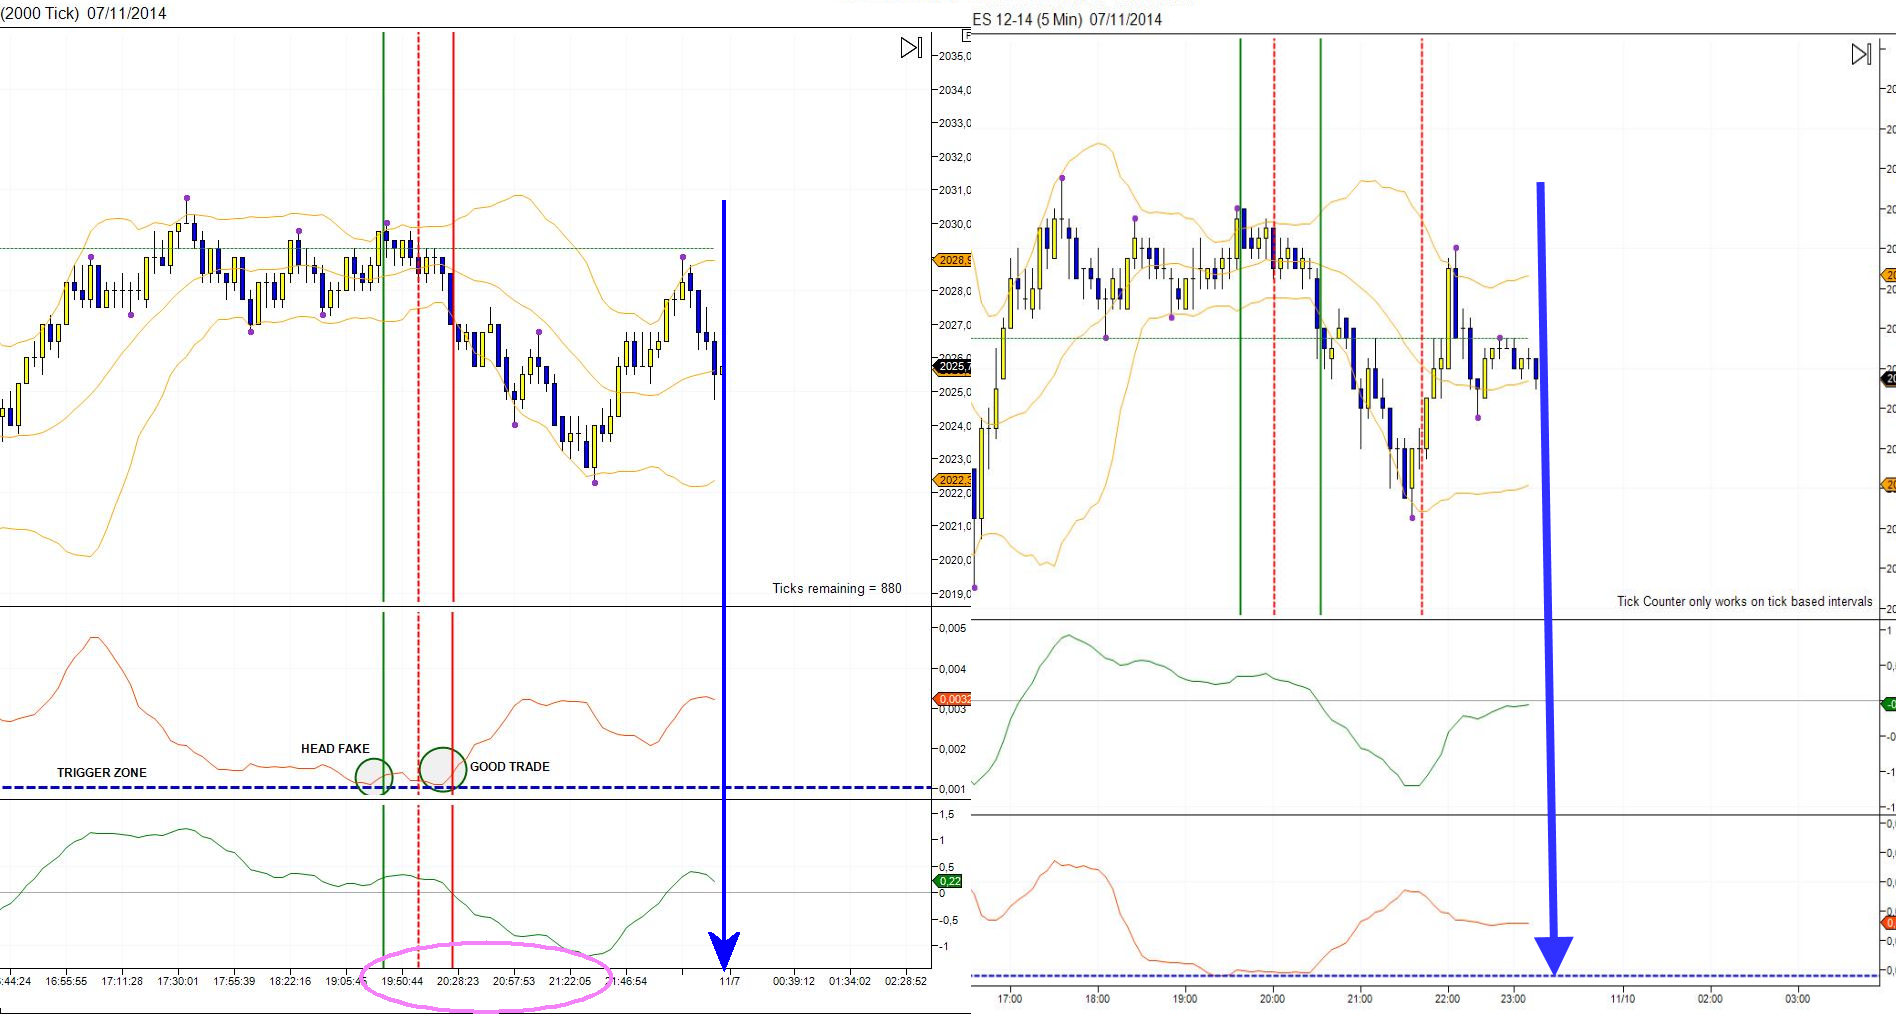Screen dimensions: 1896x1014
Task: Click the 20:28:23 time axis label
Action: pyautogui.click(x=458, y=981)
